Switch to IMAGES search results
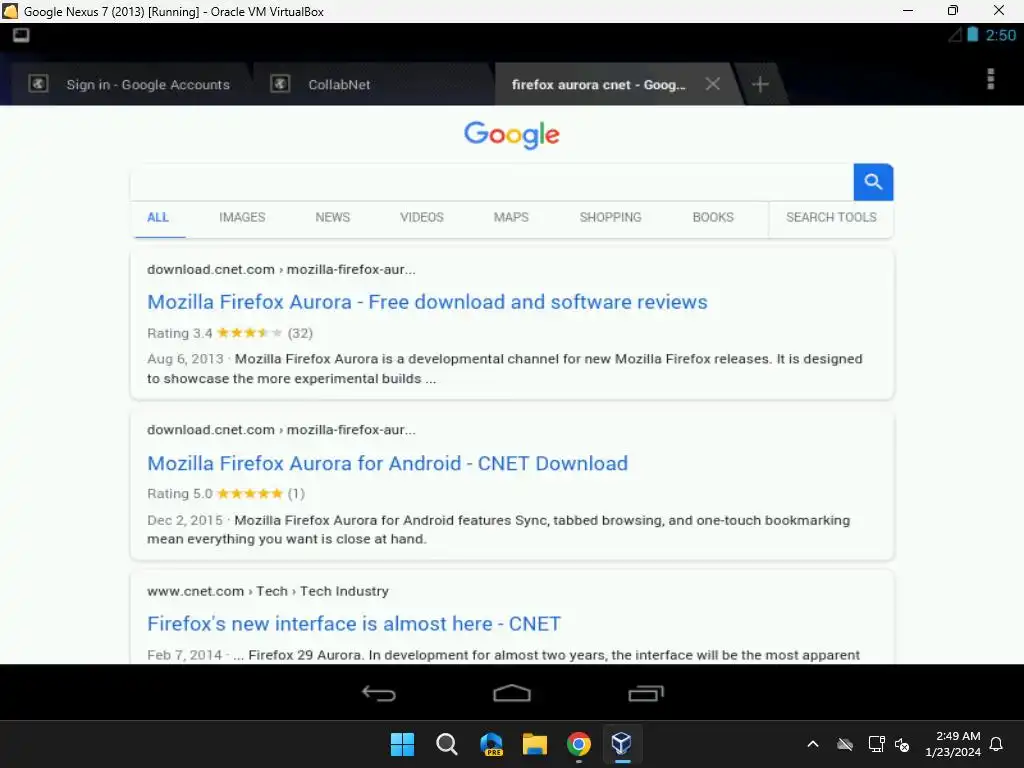The height and width of the screenshot is (768, 1024). pyautogui.click(x=242, y=217)
